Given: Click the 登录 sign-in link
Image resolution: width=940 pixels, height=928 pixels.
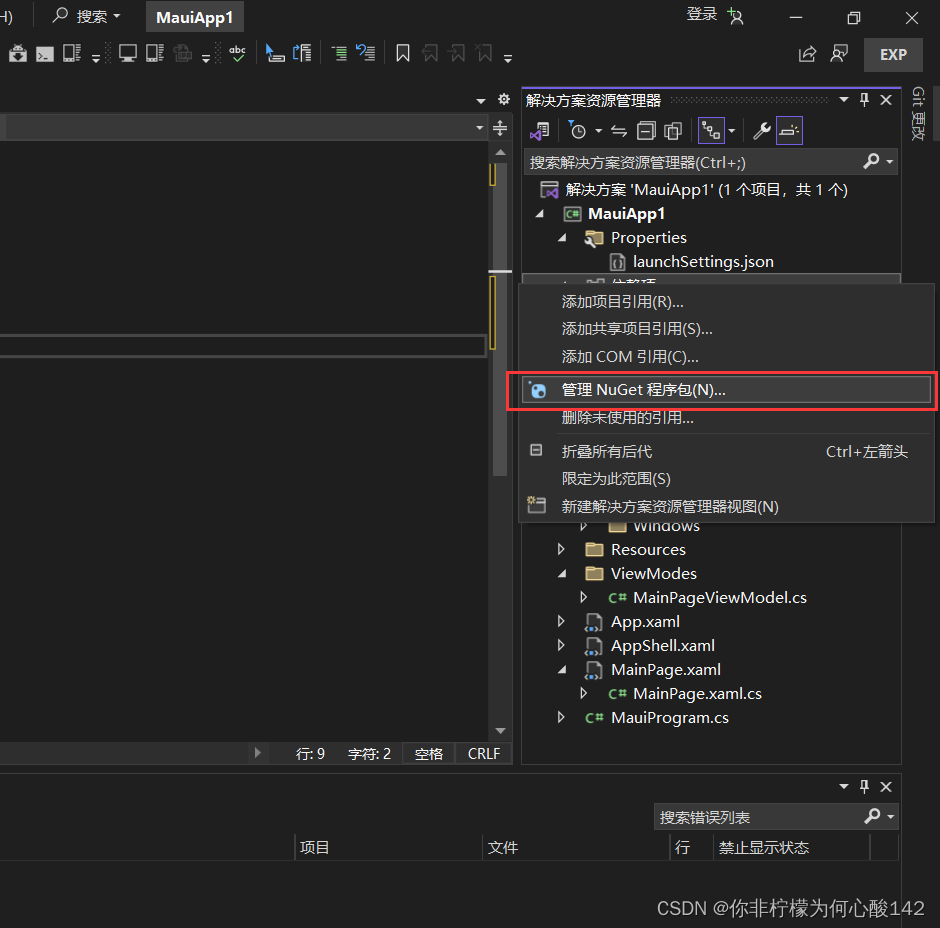Looking at the screenshot, I should 701,14.
